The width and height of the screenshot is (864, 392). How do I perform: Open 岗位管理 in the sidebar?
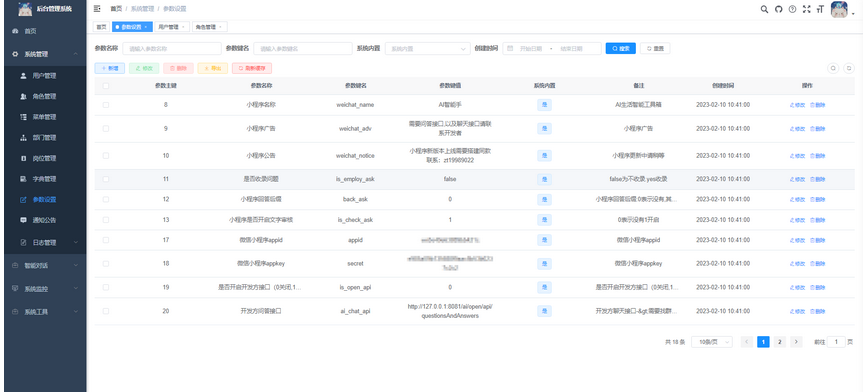(45, 158)
